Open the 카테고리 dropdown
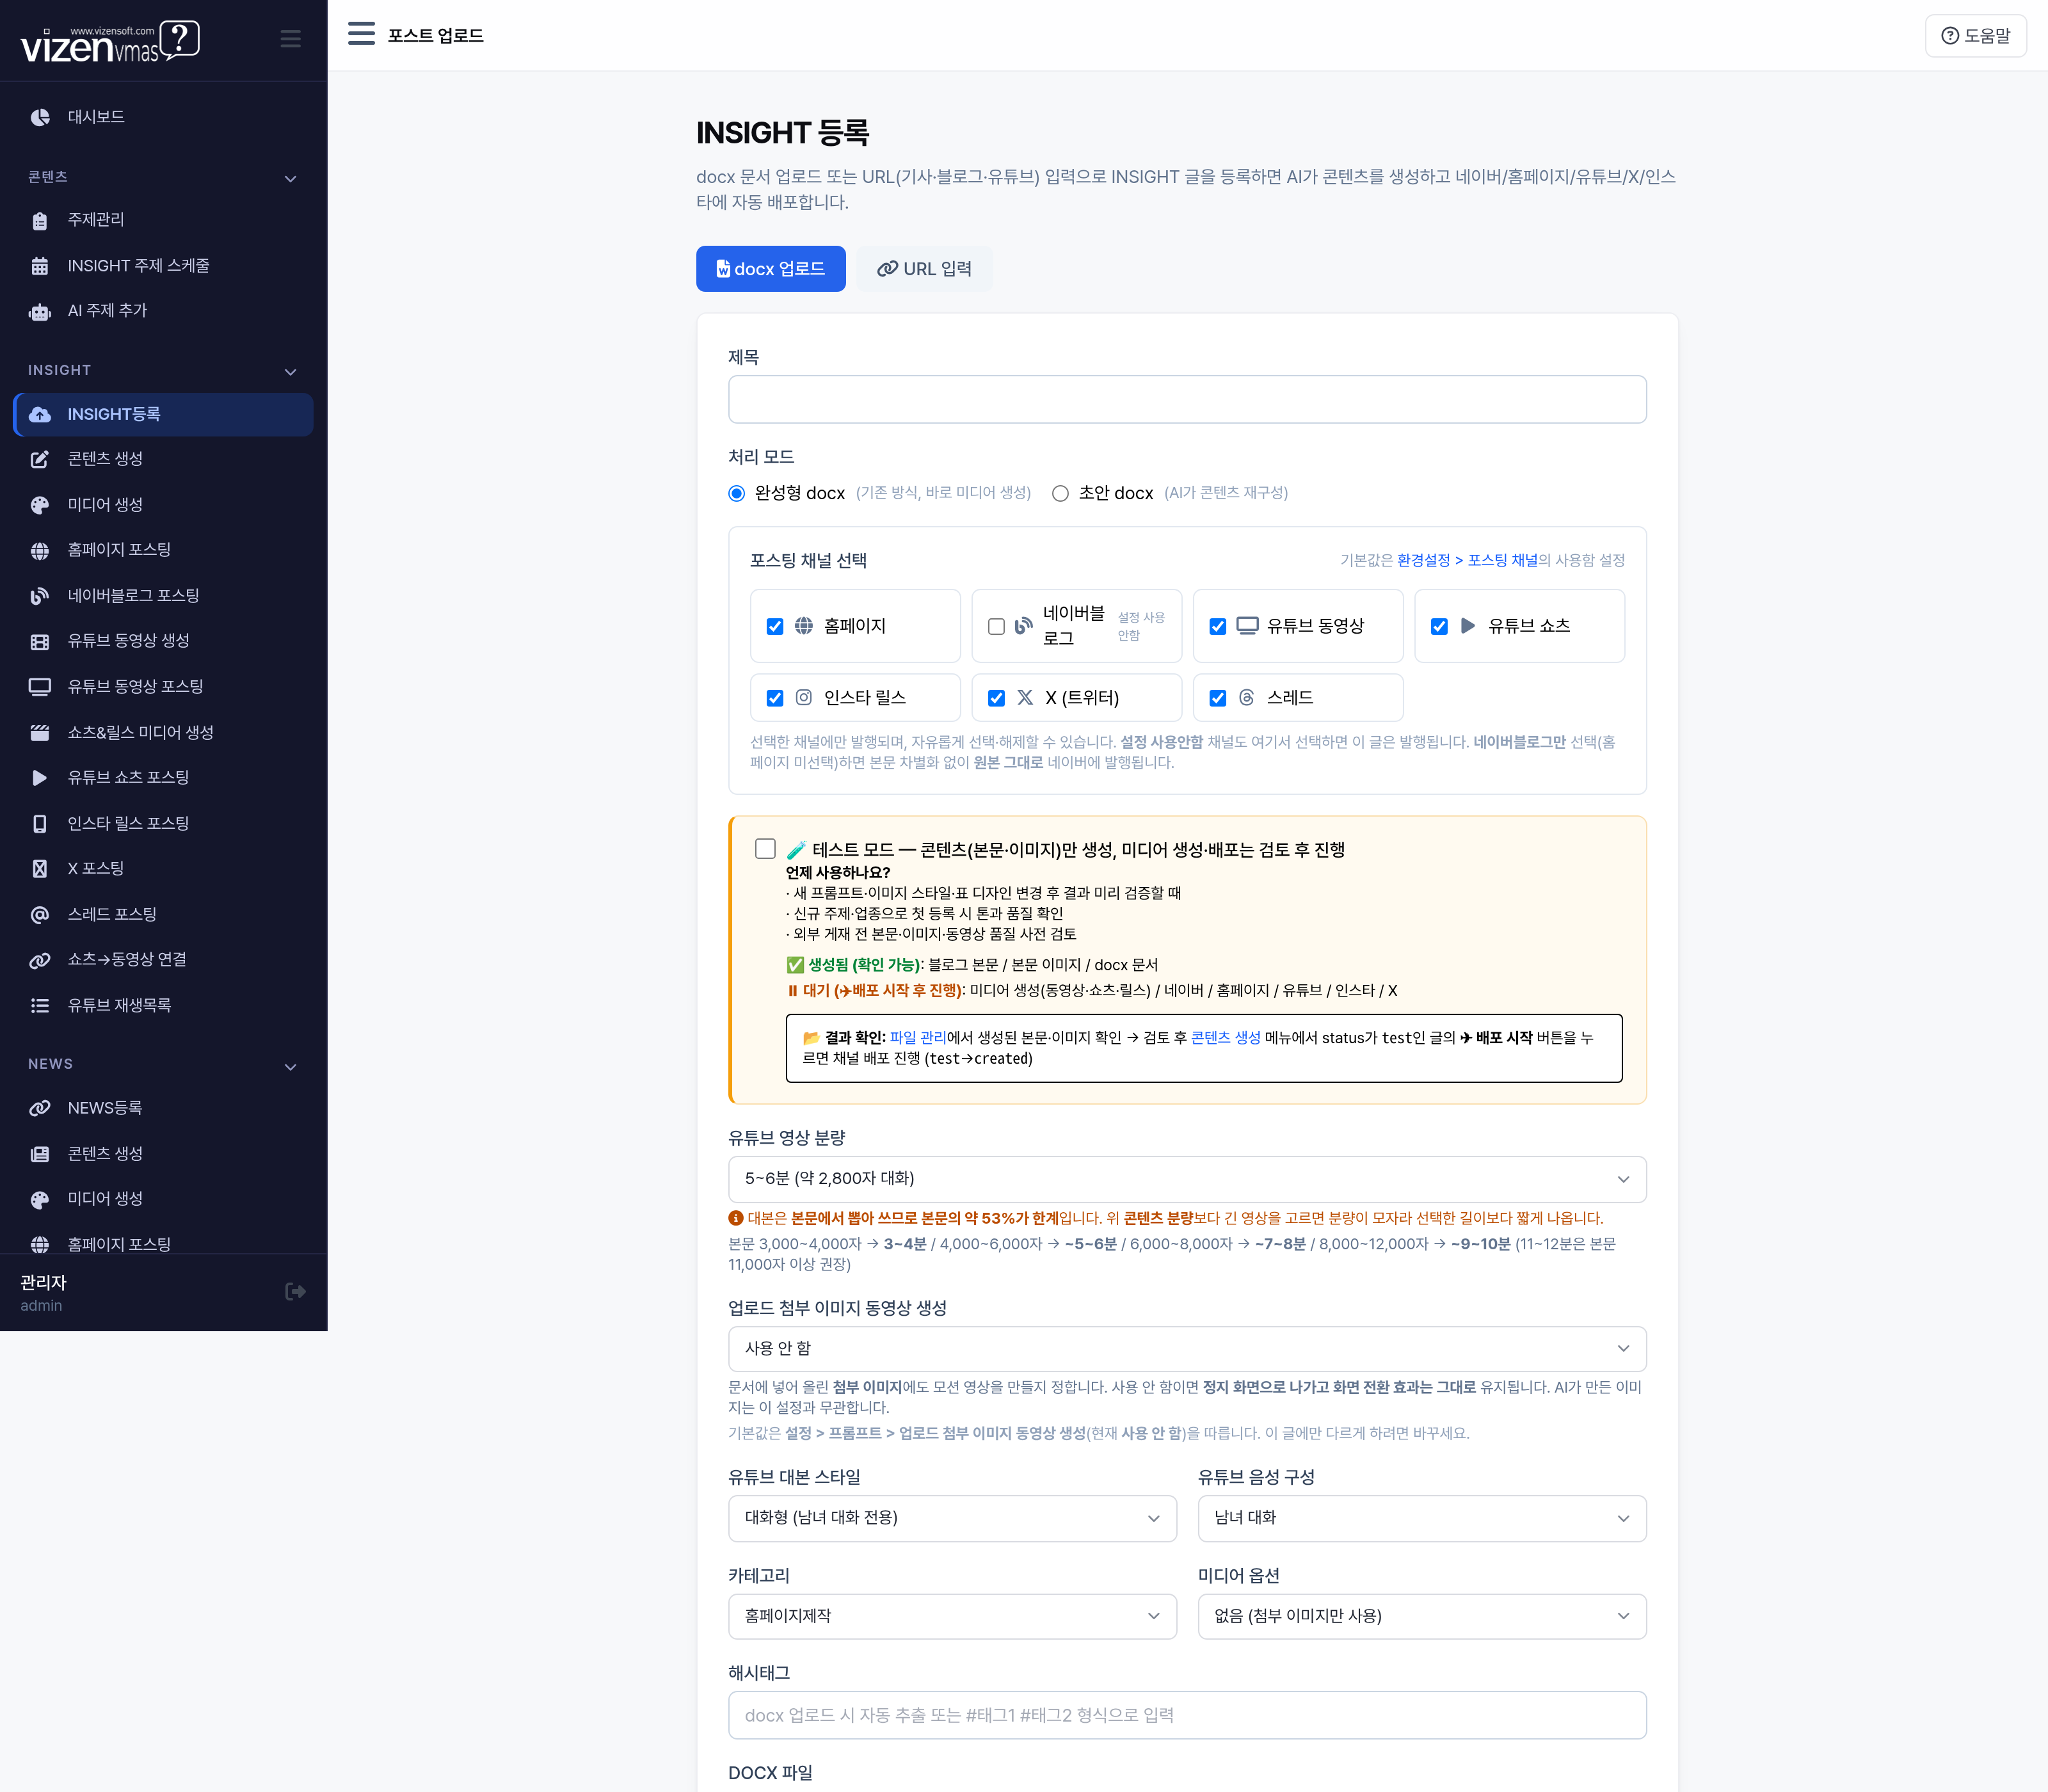The width and height of the screenshot is (2048, 1792). click(x=952, y=1616)
